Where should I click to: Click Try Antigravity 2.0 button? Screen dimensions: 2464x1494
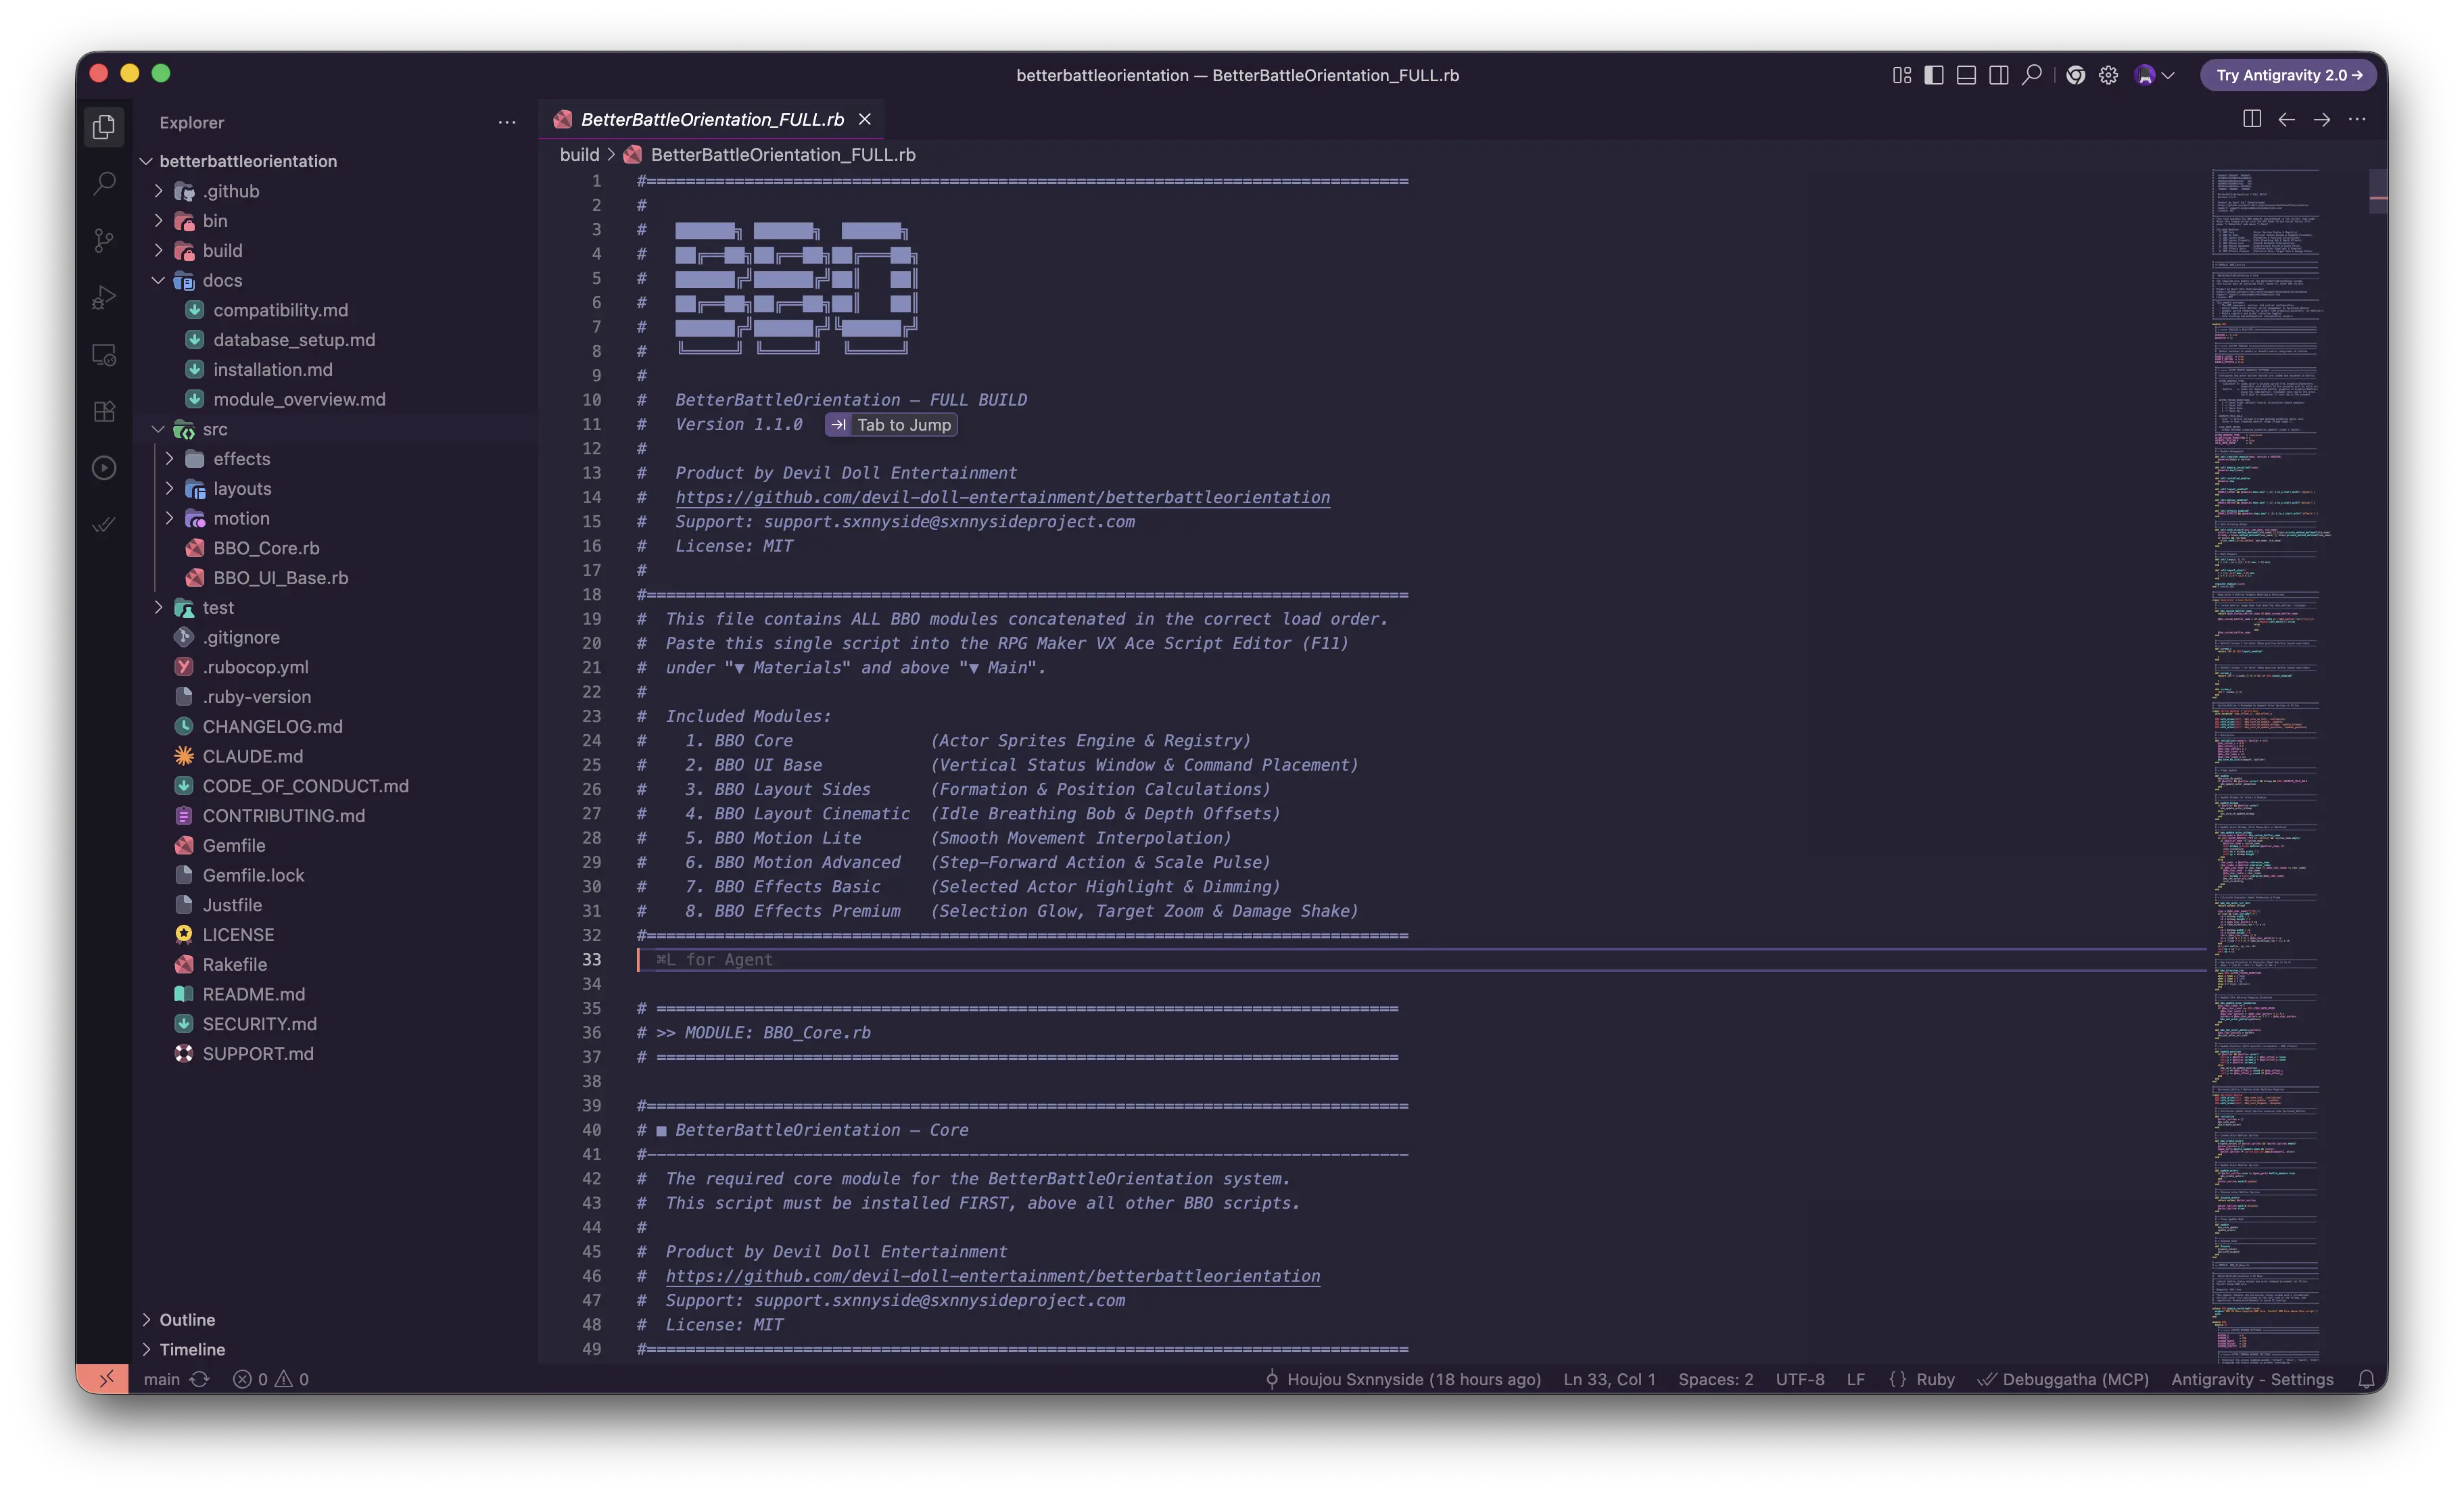[x=2288, y=75]
